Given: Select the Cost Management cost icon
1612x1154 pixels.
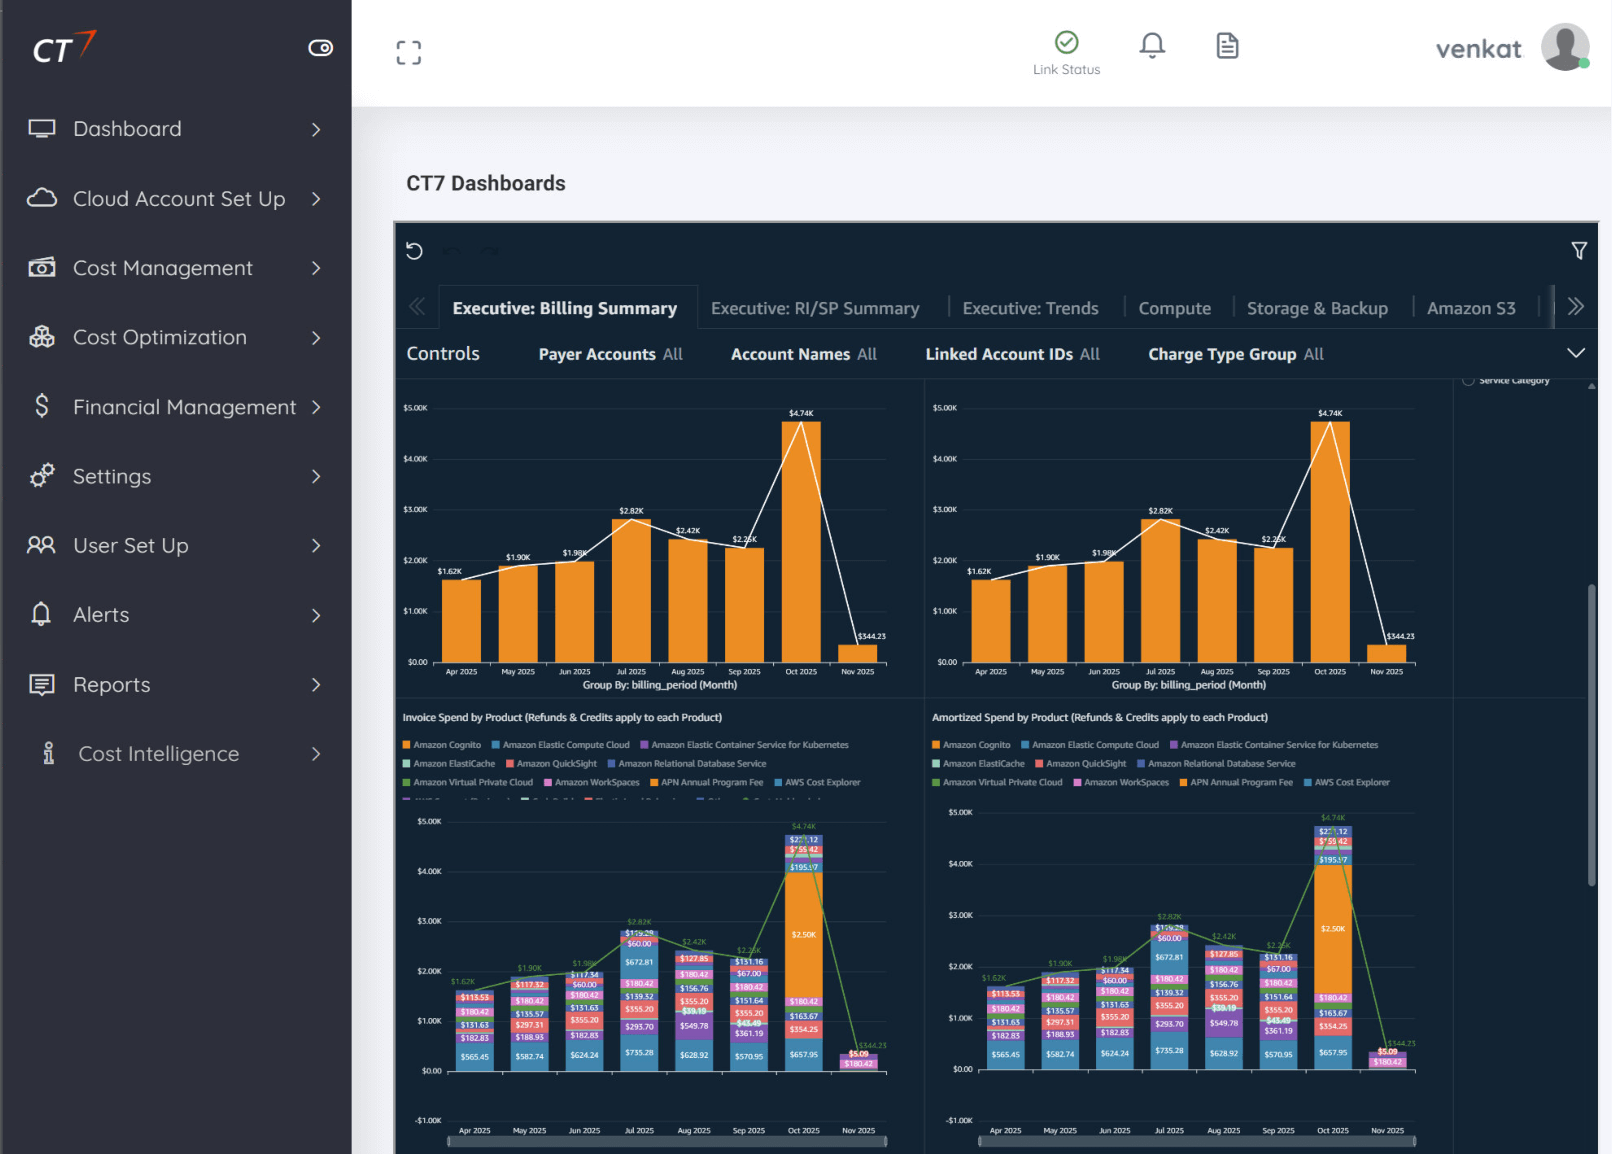Looking at the screenshot, I should (x=41, y=268).
